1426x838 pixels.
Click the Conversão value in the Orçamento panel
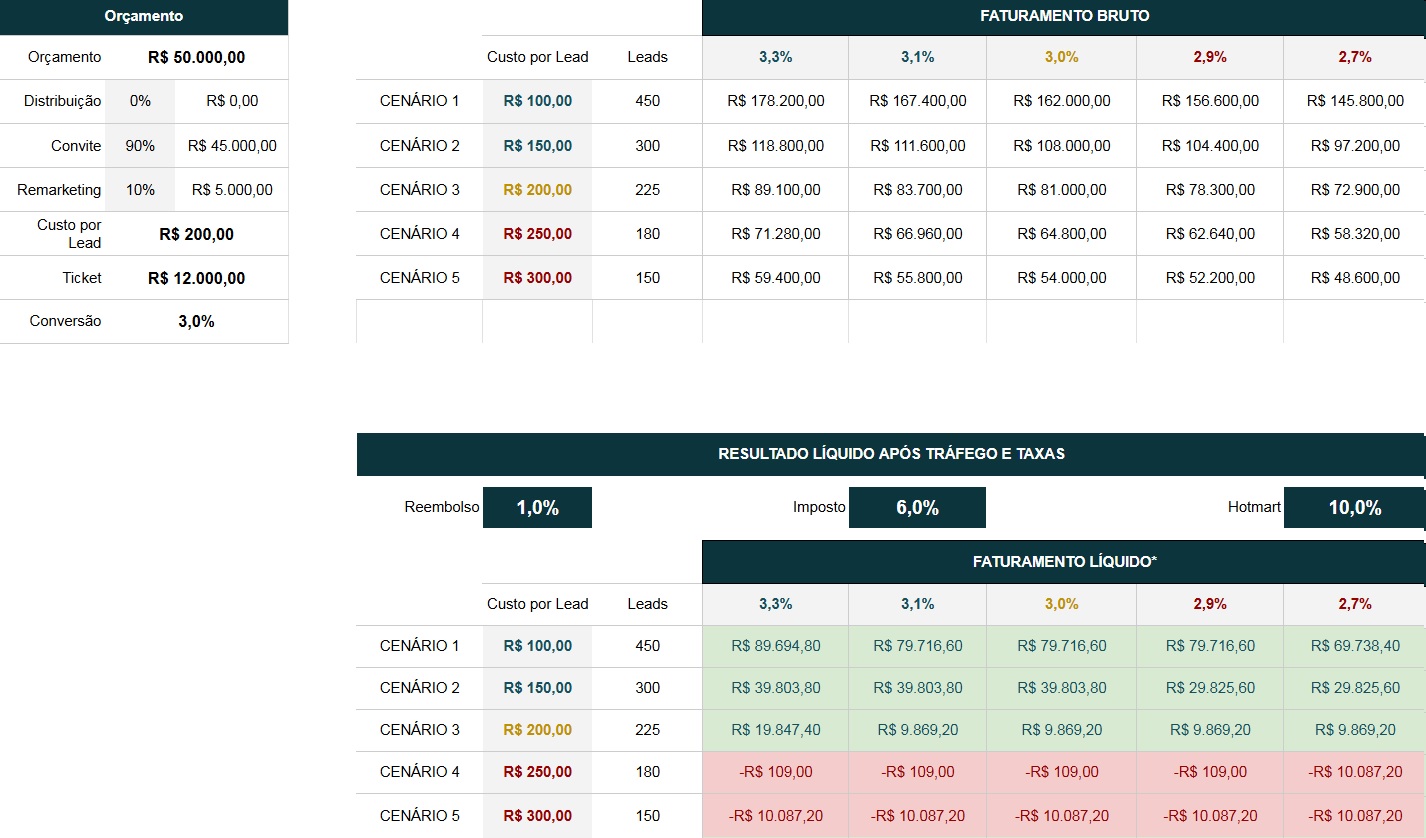[196, 321]
